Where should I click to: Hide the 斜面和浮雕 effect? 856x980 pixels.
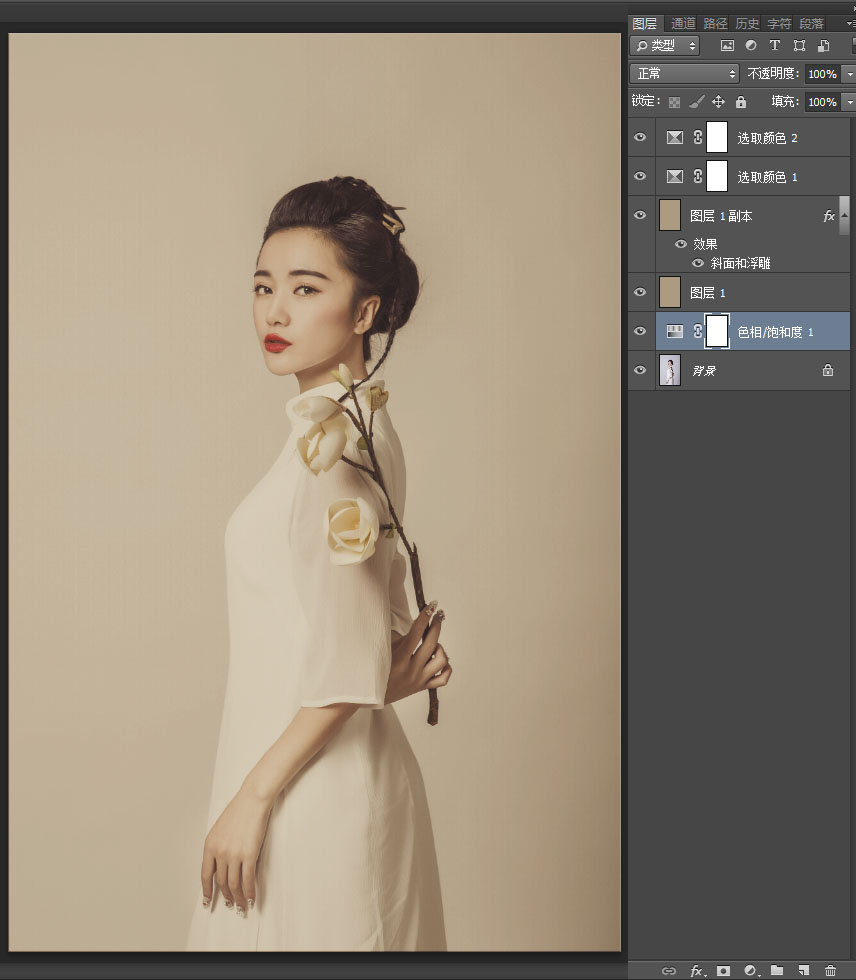point(698,263)
